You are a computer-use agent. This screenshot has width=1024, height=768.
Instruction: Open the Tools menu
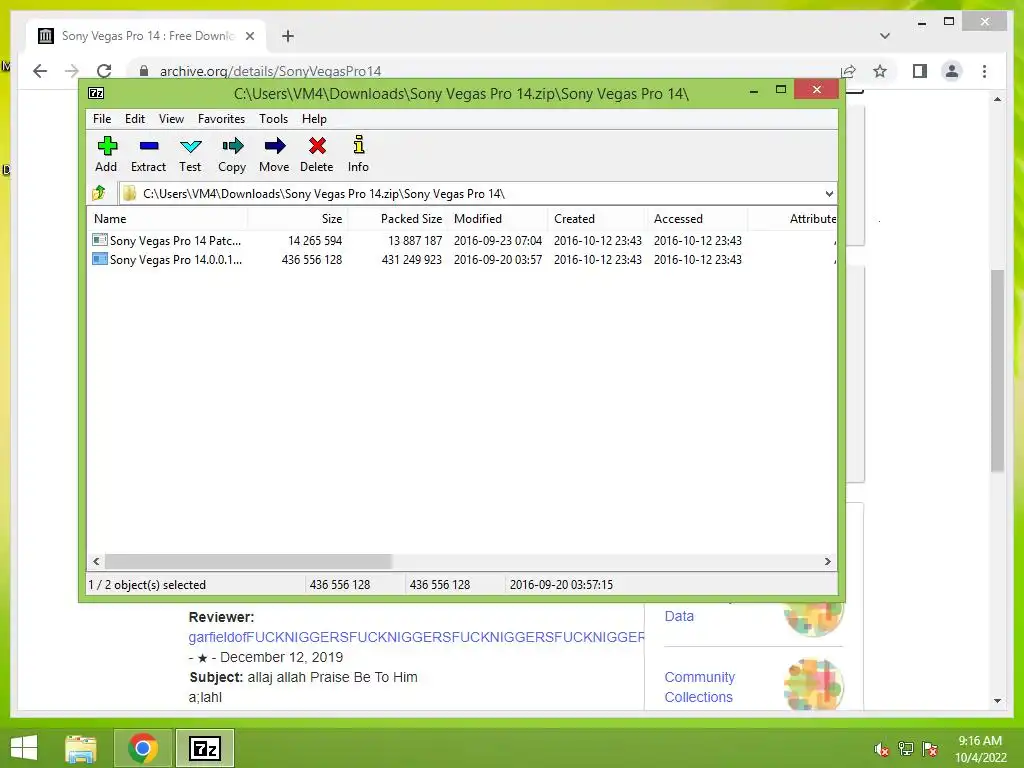273,119
